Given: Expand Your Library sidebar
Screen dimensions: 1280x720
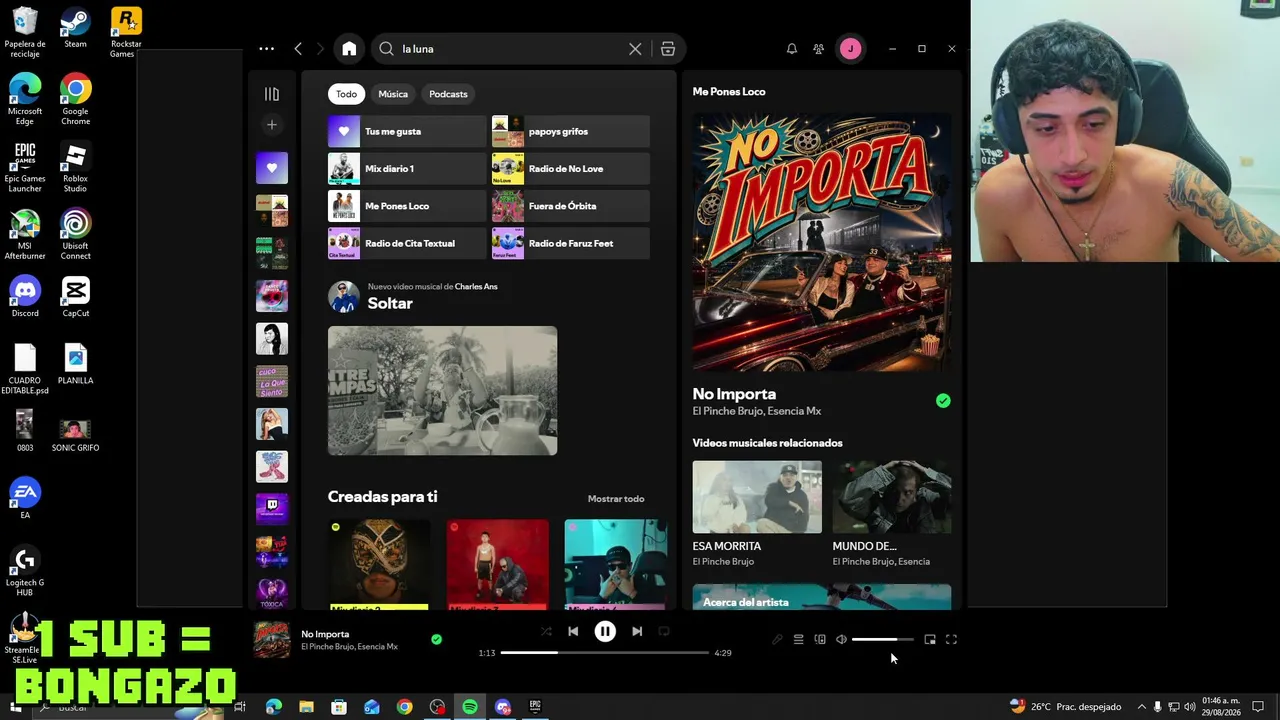Looking at the screenshot, I should 272,94.
